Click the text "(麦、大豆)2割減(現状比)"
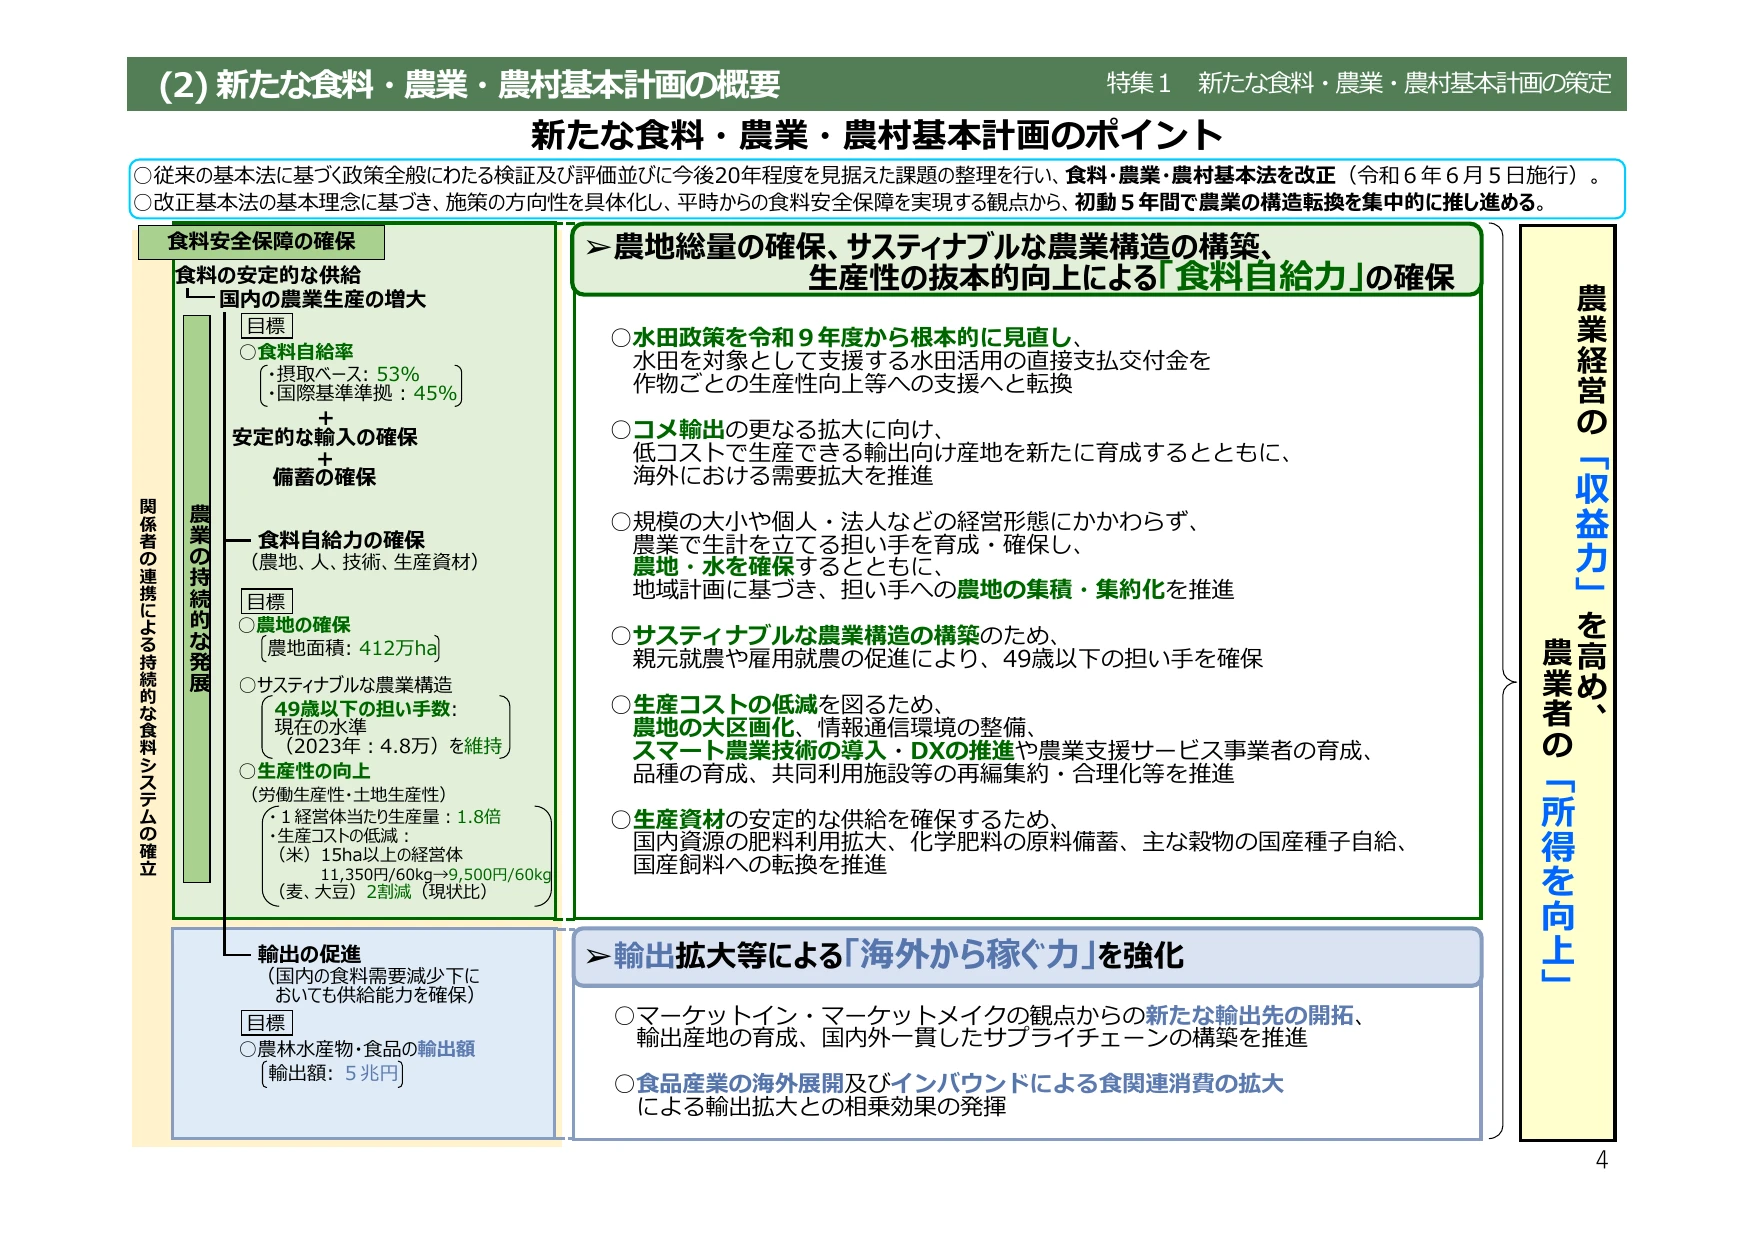This screenshot has width=1755, height=1241. pyautogui.click(x=382, y=892)
